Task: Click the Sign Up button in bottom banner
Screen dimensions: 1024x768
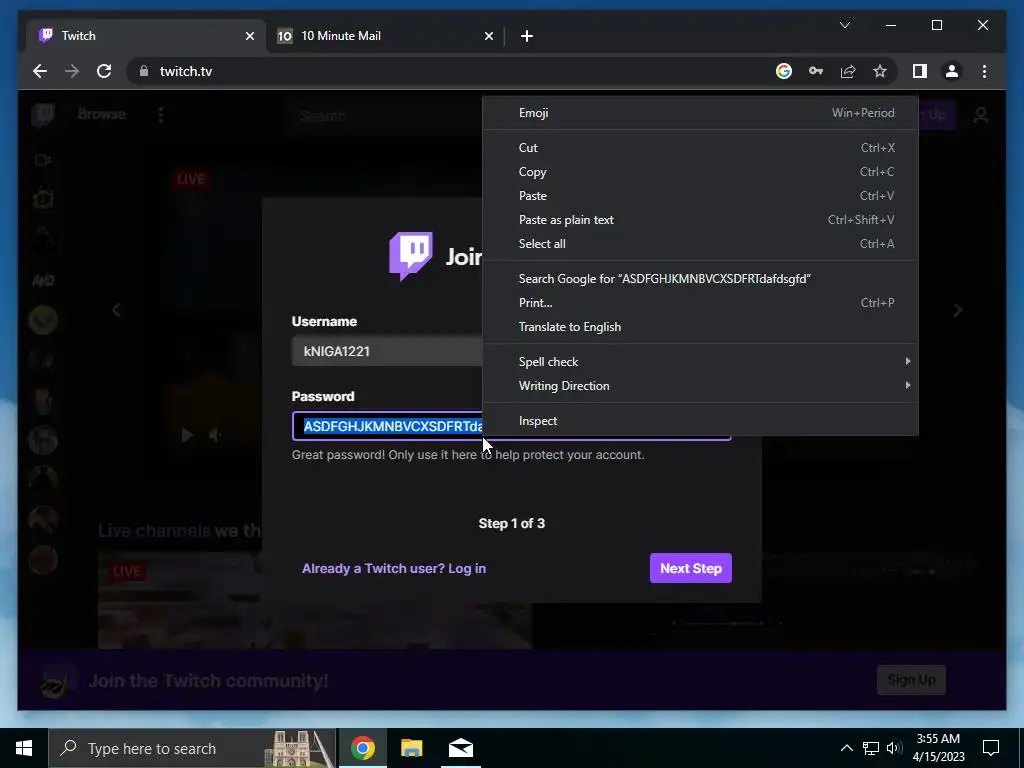Action: tap(911, 680)
